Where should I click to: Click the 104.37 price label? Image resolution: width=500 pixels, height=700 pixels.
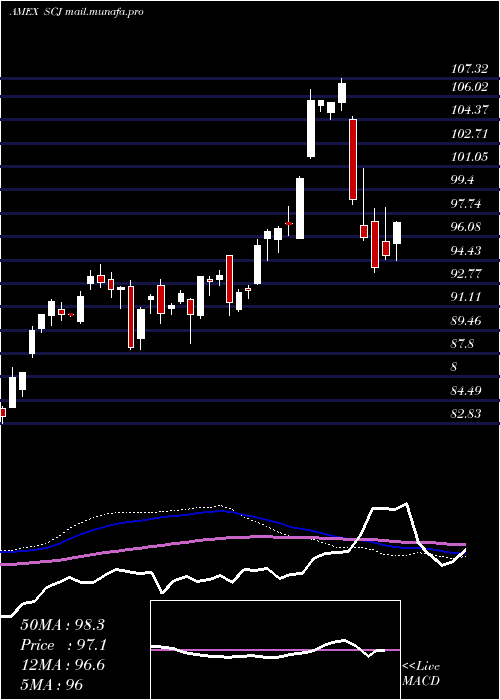pos(469,110)
